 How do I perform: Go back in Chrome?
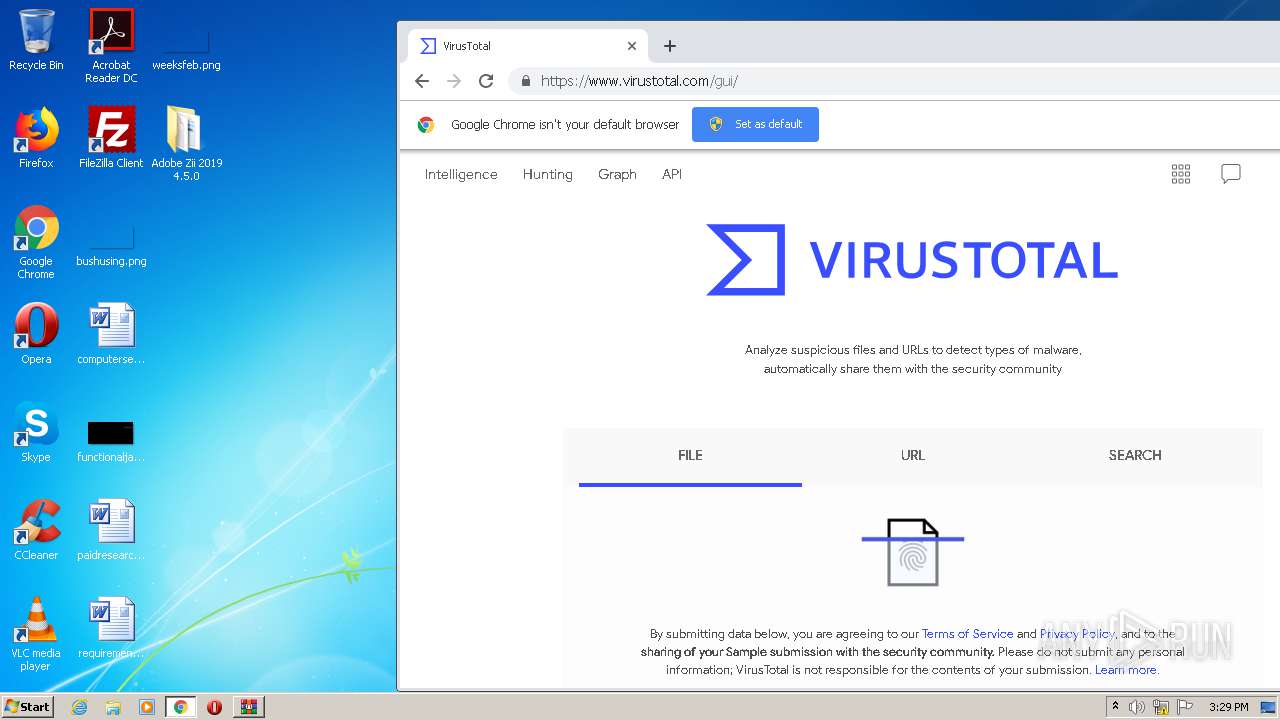(422, 81)
